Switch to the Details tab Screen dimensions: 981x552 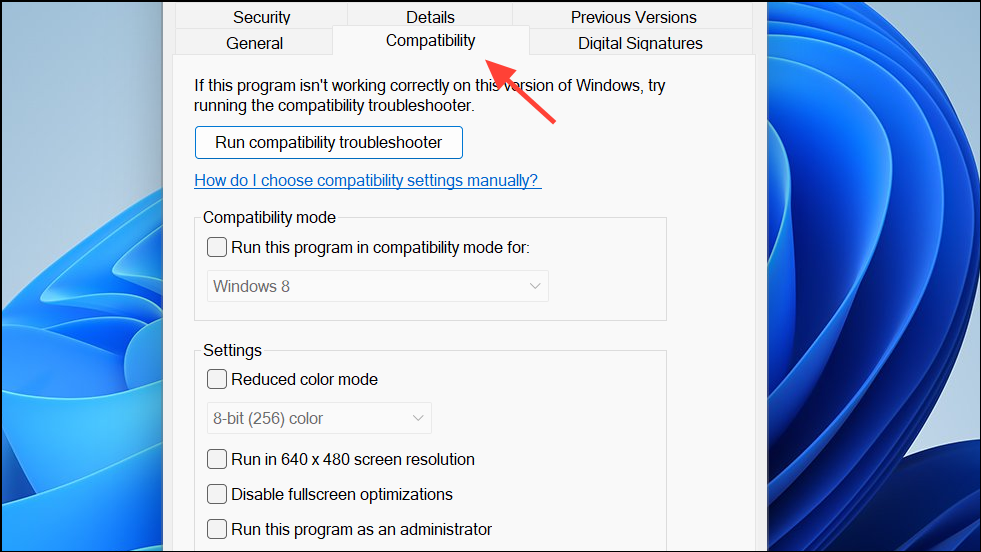click(x=430, y=17)
